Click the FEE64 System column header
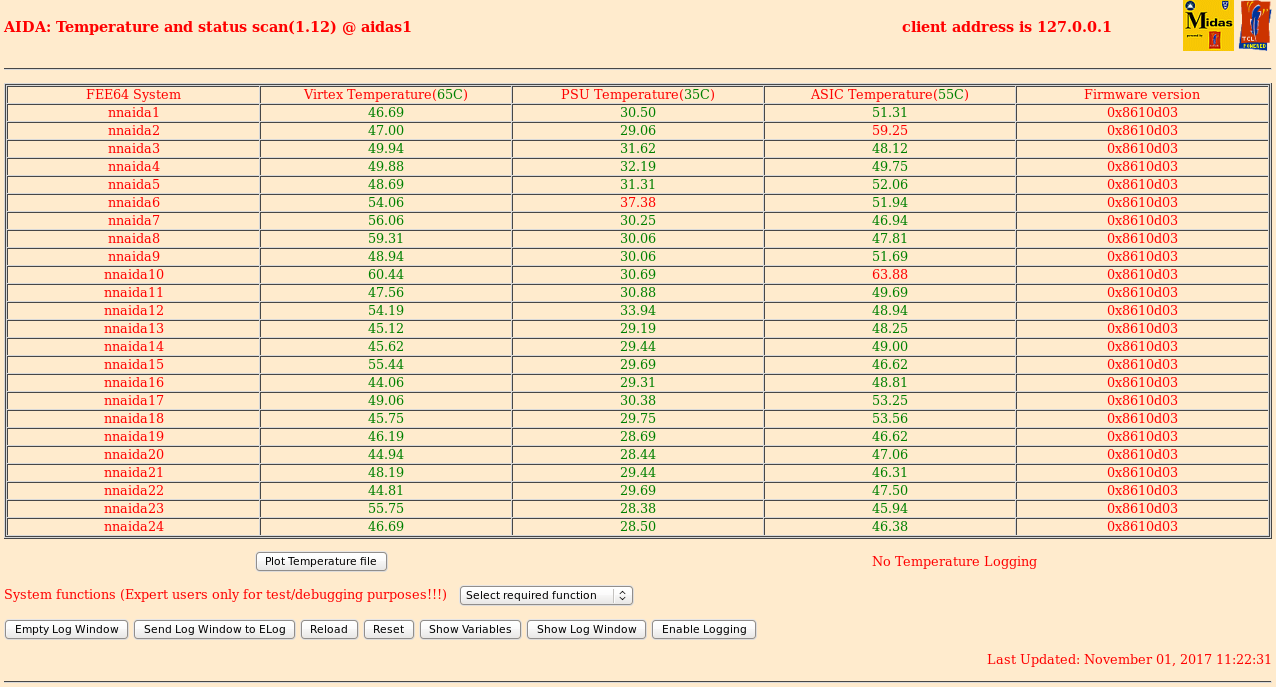Image resolution: width=1276 pixels, height=687 pixels. tap(134, 95)
